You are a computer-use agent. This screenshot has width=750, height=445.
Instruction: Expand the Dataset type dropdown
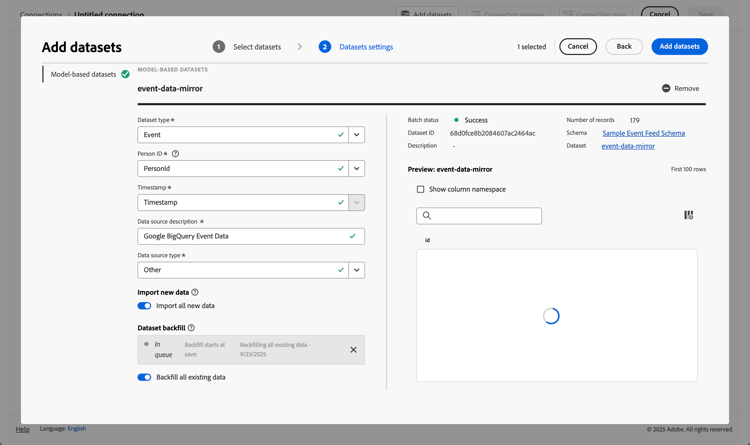pos(356,134)
